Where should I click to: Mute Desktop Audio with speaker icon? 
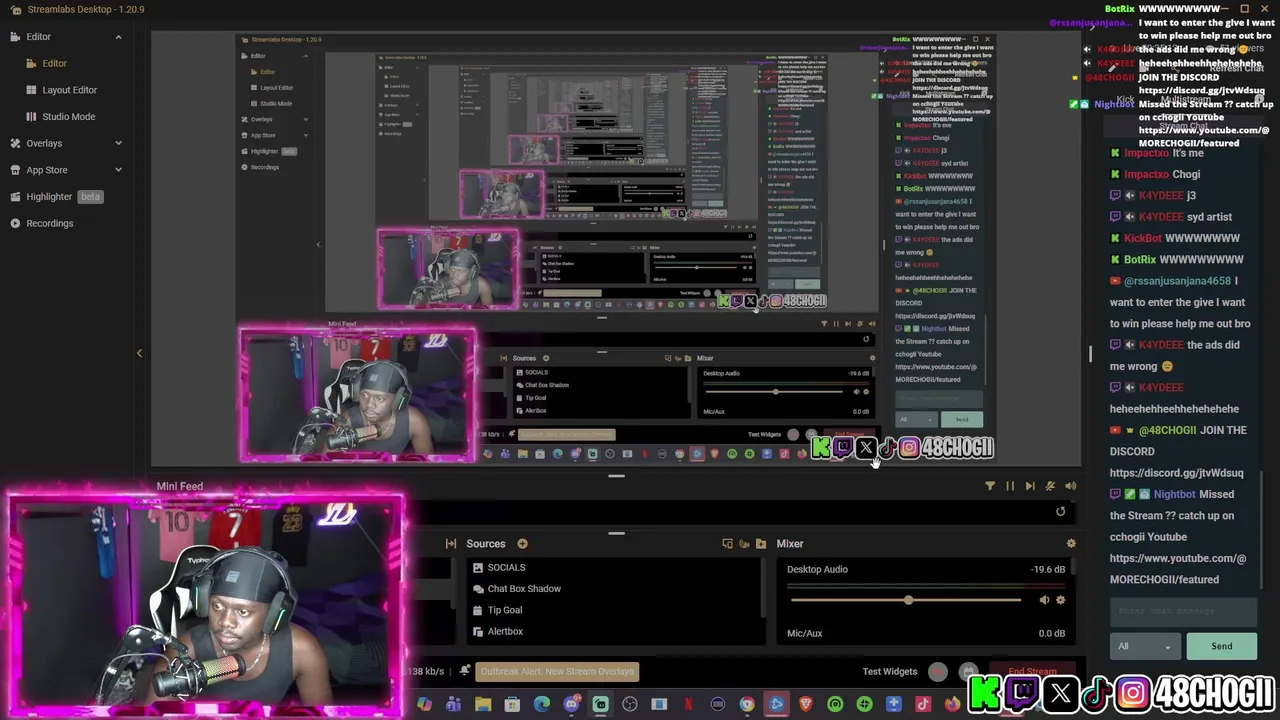point(1044,600)
